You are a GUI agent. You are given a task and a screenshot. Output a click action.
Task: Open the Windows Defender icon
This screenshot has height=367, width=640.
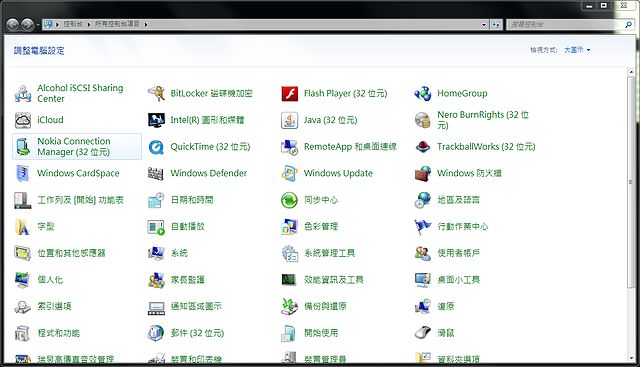[156, 173]
